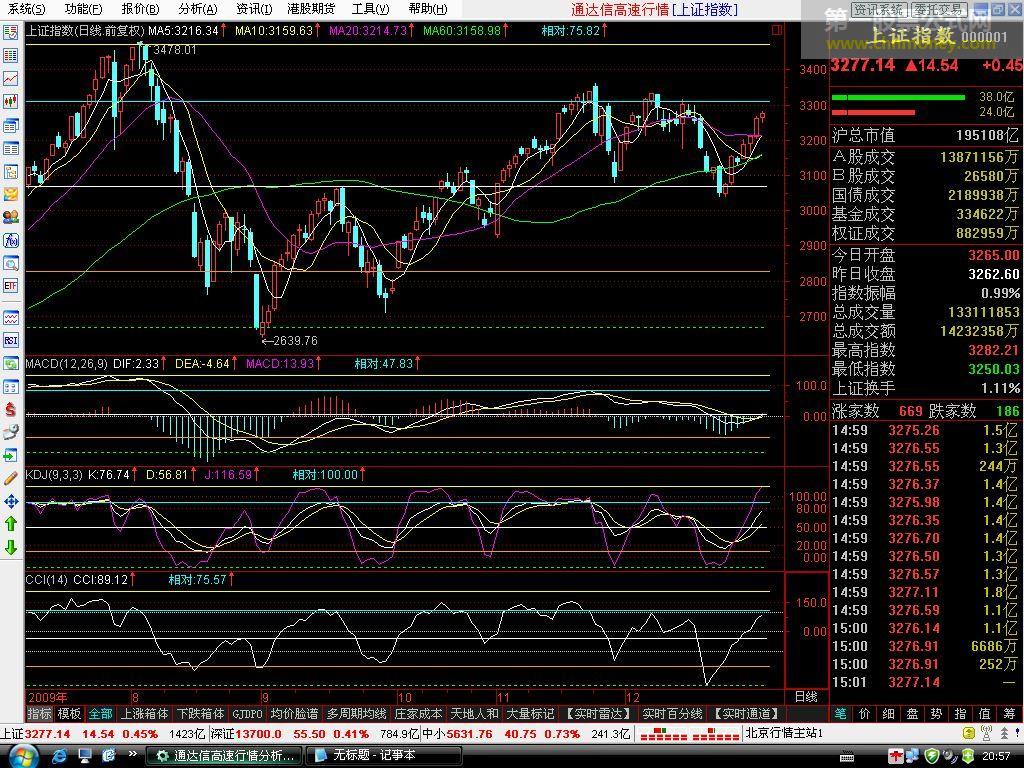Open the 资讯(I) menu

pyautogui.click(x=253, y=8)
